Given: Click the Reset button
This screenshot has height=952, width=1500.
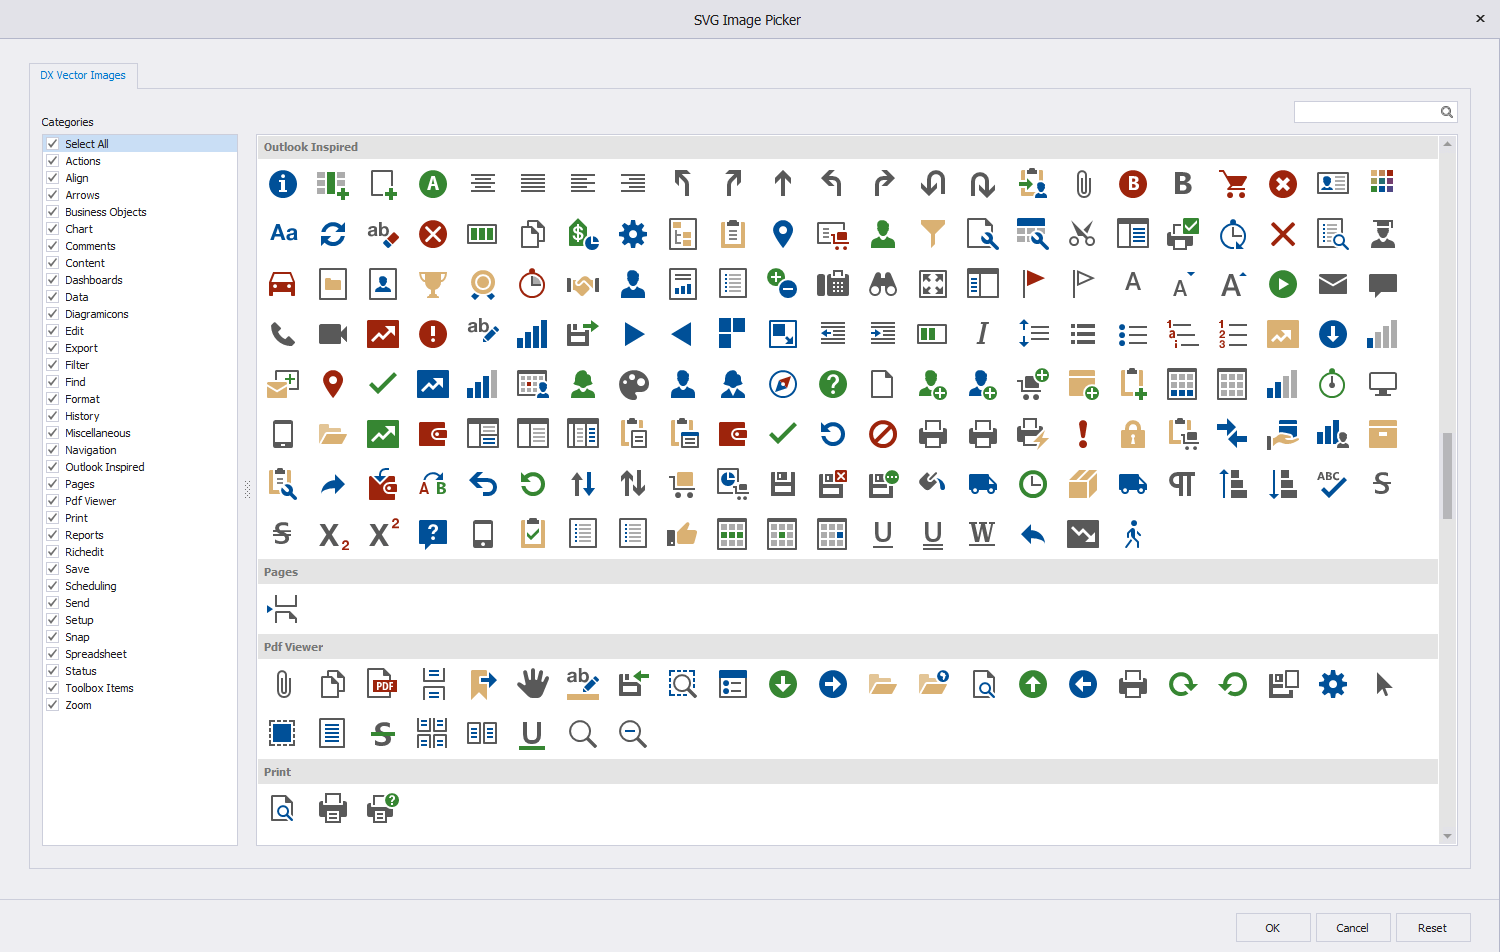Looking at the screenshot, I should (x=1433, y=927).
